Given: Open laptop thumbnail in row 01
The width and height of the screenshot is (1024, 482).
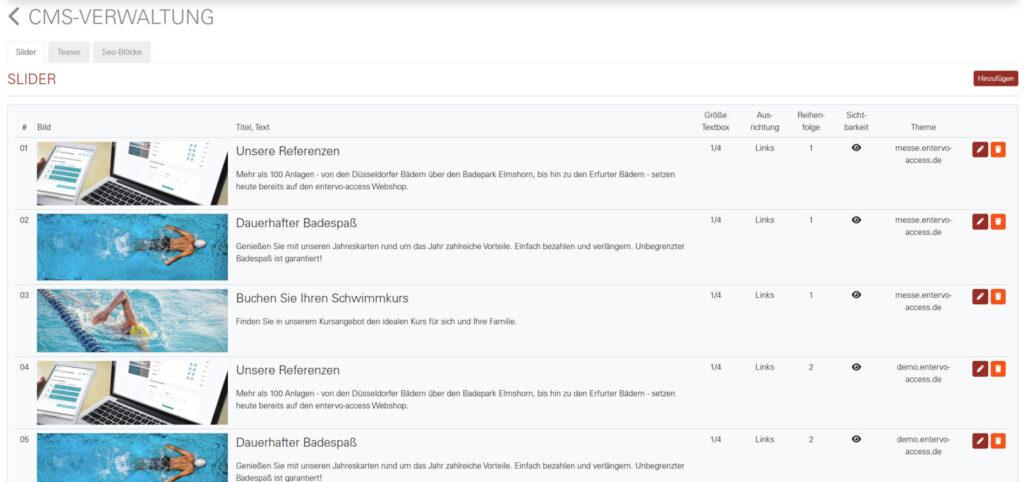Looking at the screenshot, I should [x=133, y=174].
